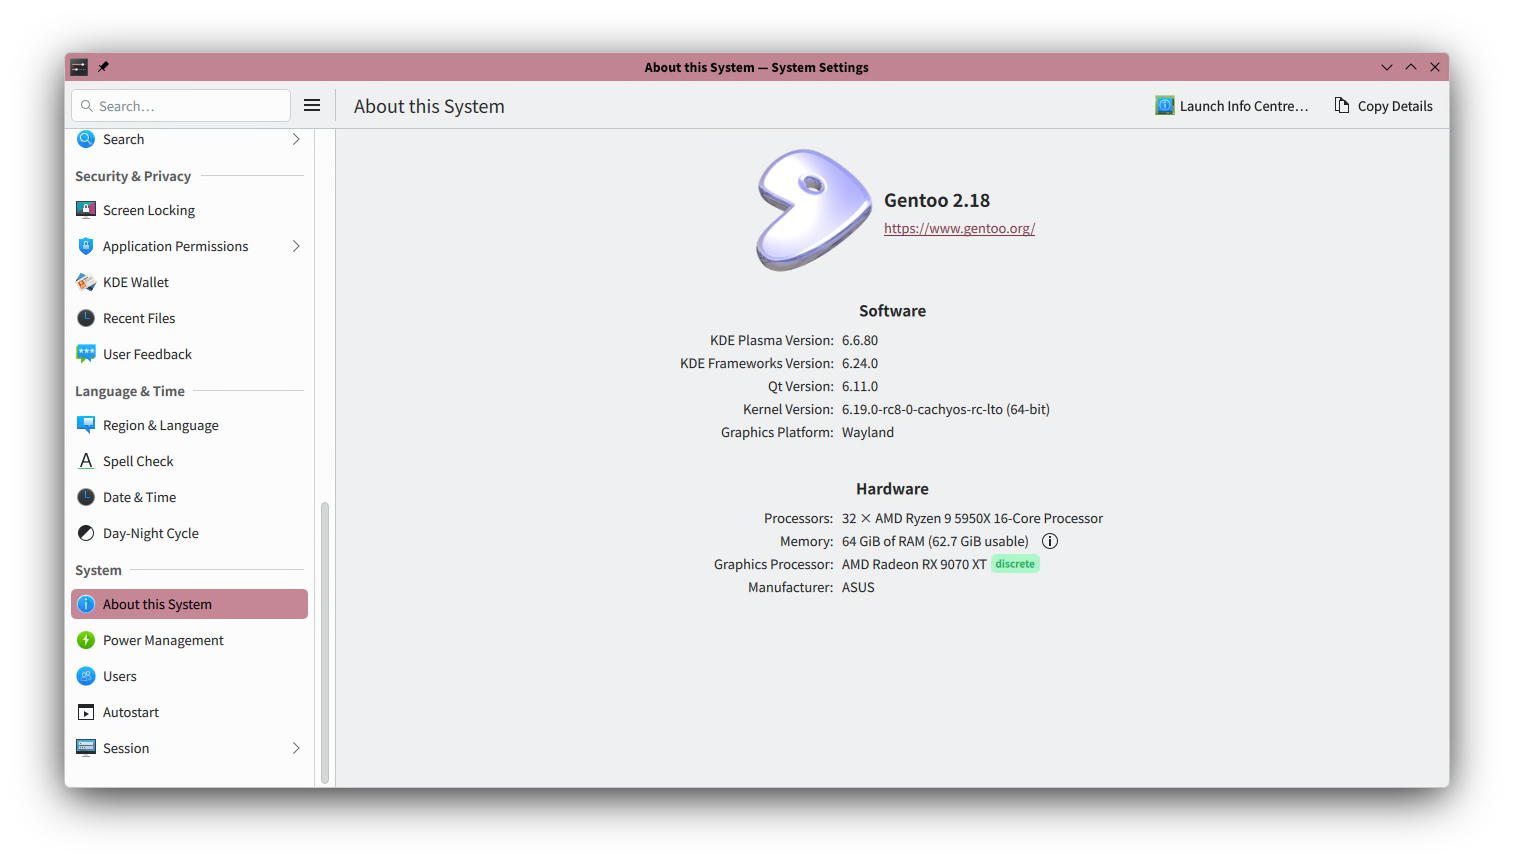Click the Language & Time section header
Image resolution: width=1514 pixels, height=864 pixels.
point(130,391)
